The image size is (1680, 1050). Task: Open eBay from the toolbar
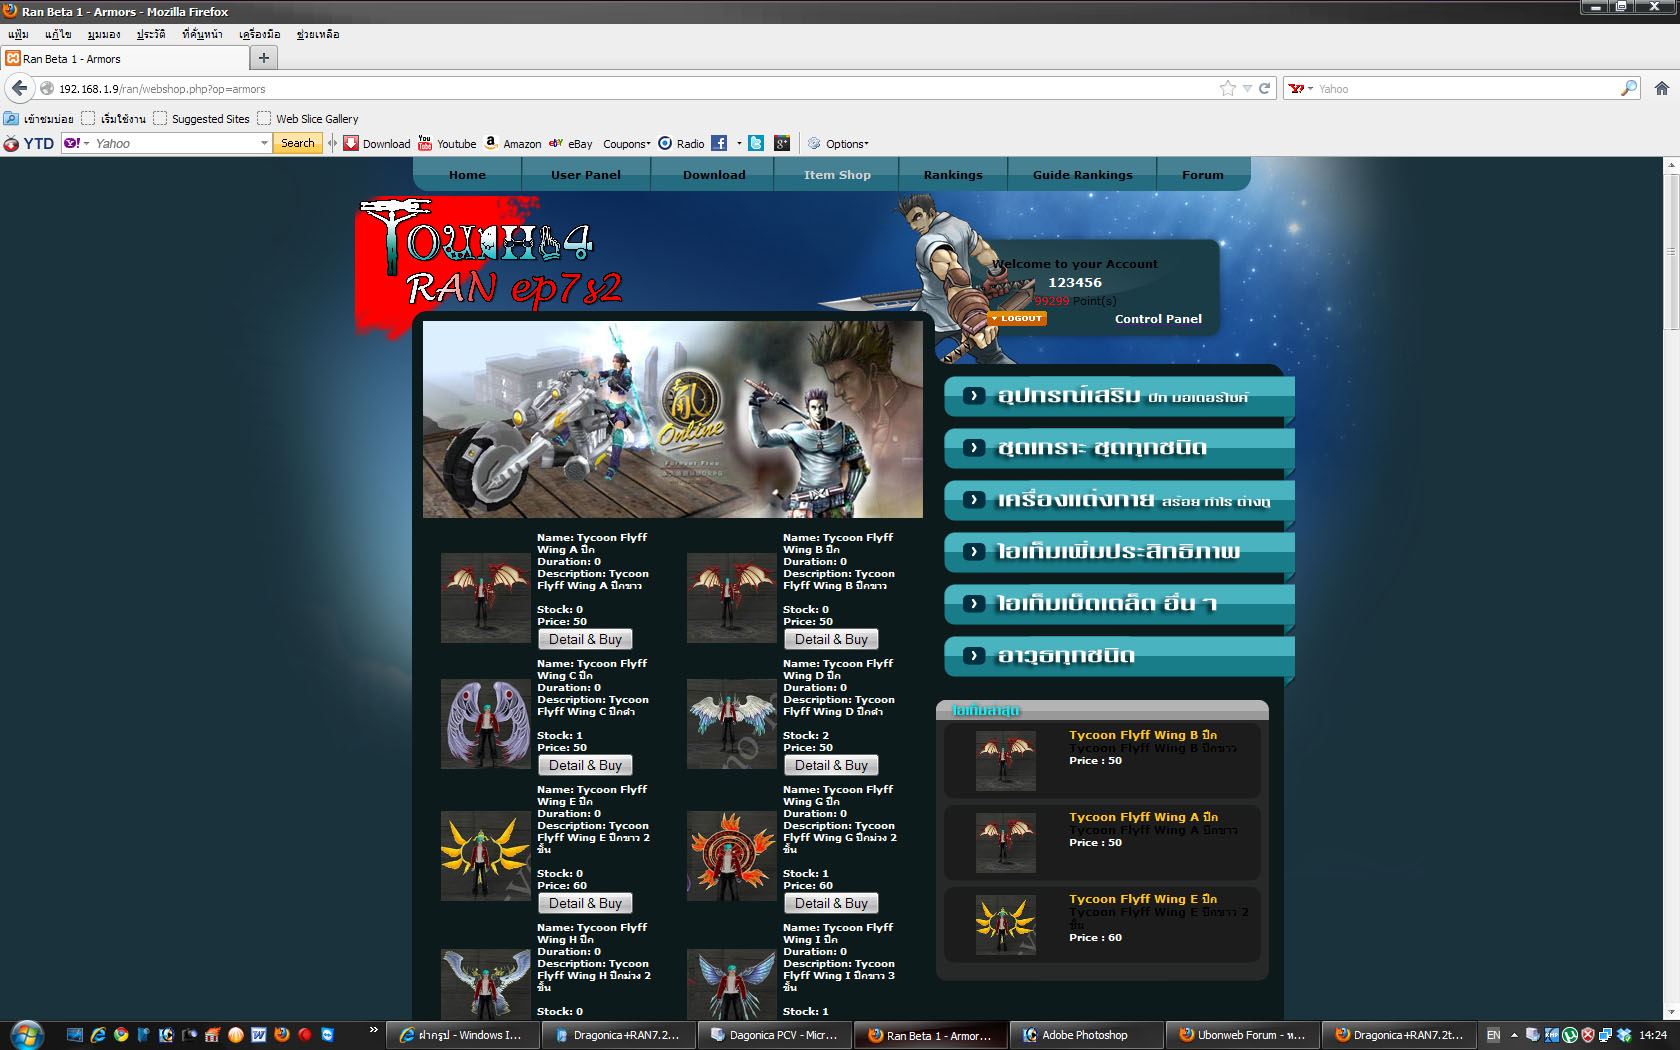571,144
